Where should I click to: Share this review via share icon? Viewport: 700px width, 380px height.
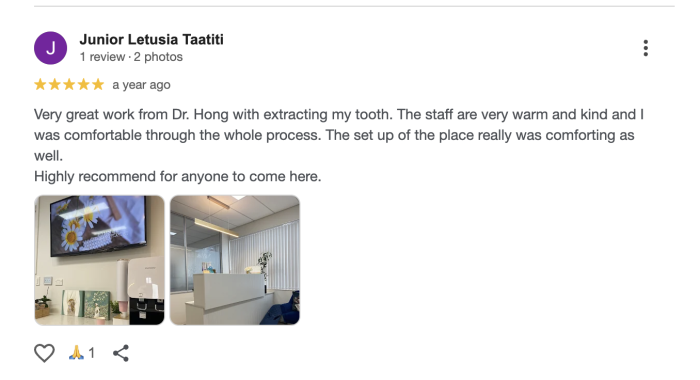point(121,353)
